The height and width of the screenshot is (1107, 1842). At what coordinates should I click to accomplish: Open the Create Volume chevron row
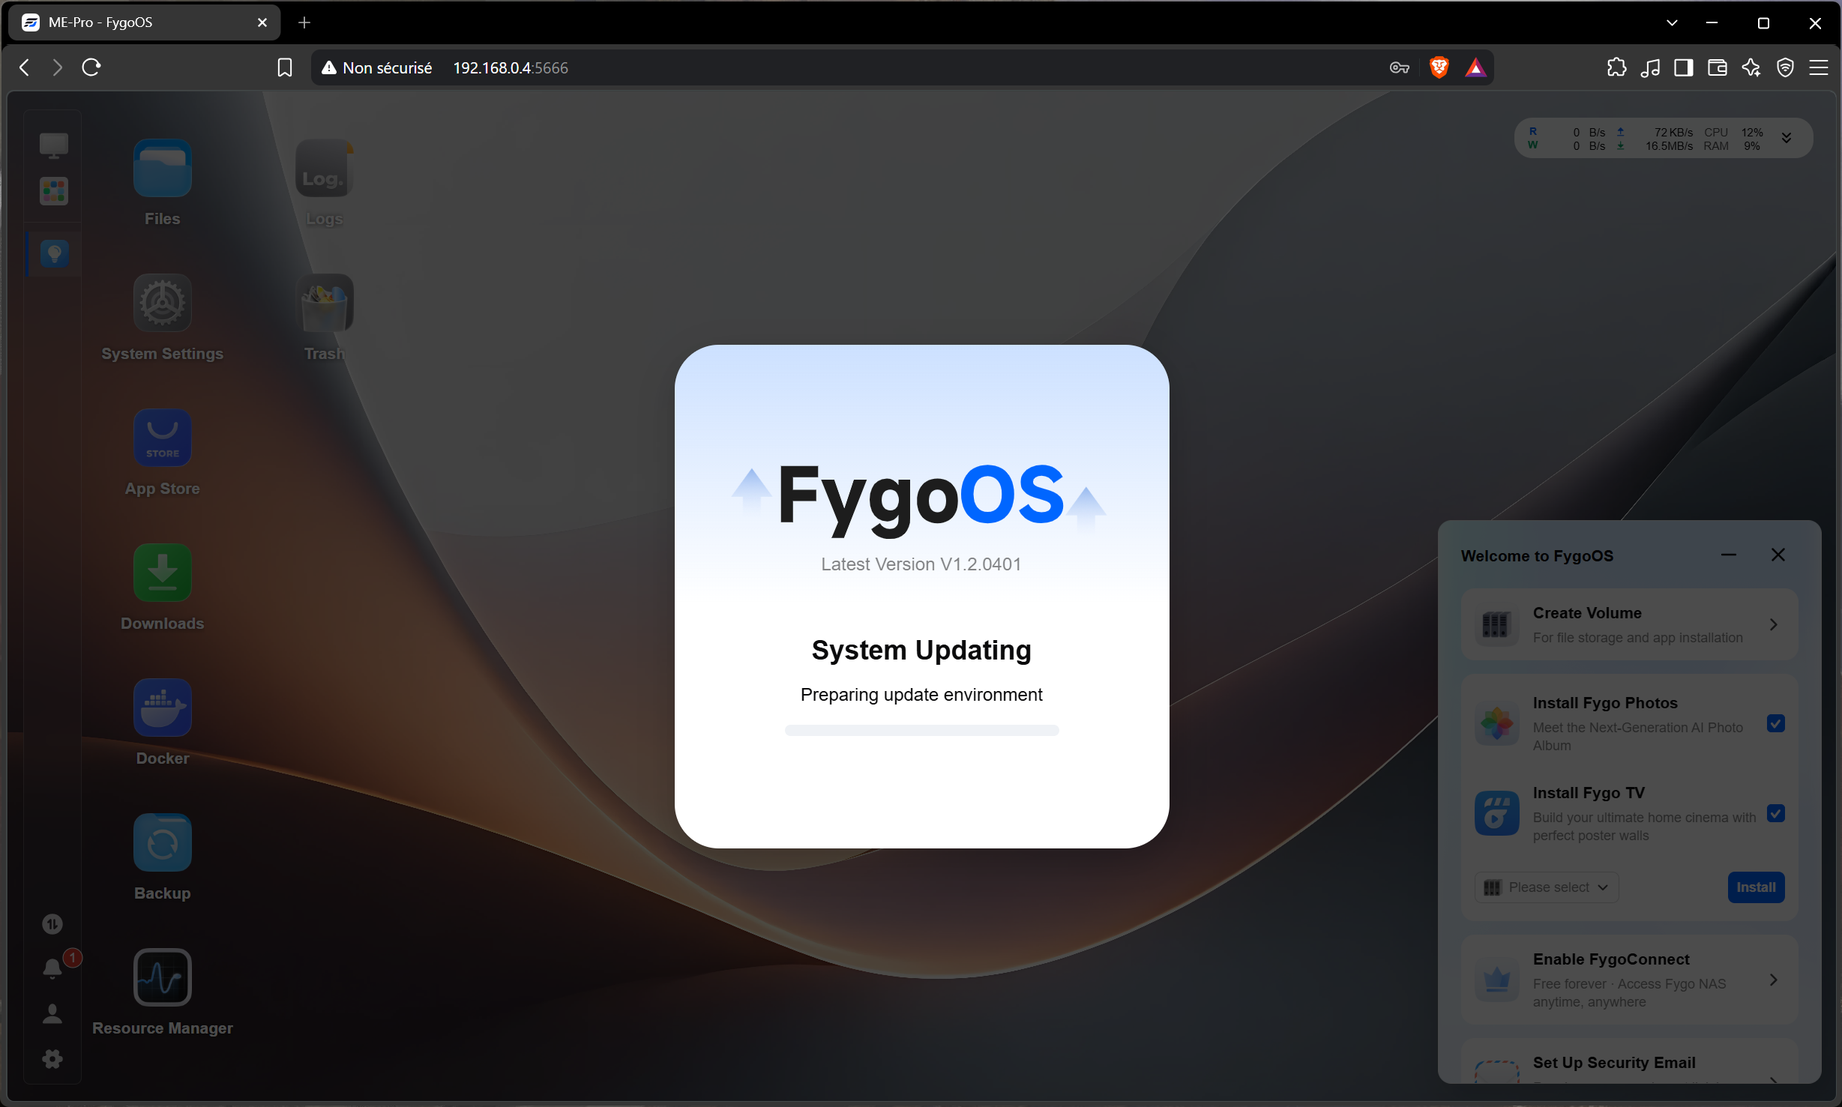pos(1629,625)
